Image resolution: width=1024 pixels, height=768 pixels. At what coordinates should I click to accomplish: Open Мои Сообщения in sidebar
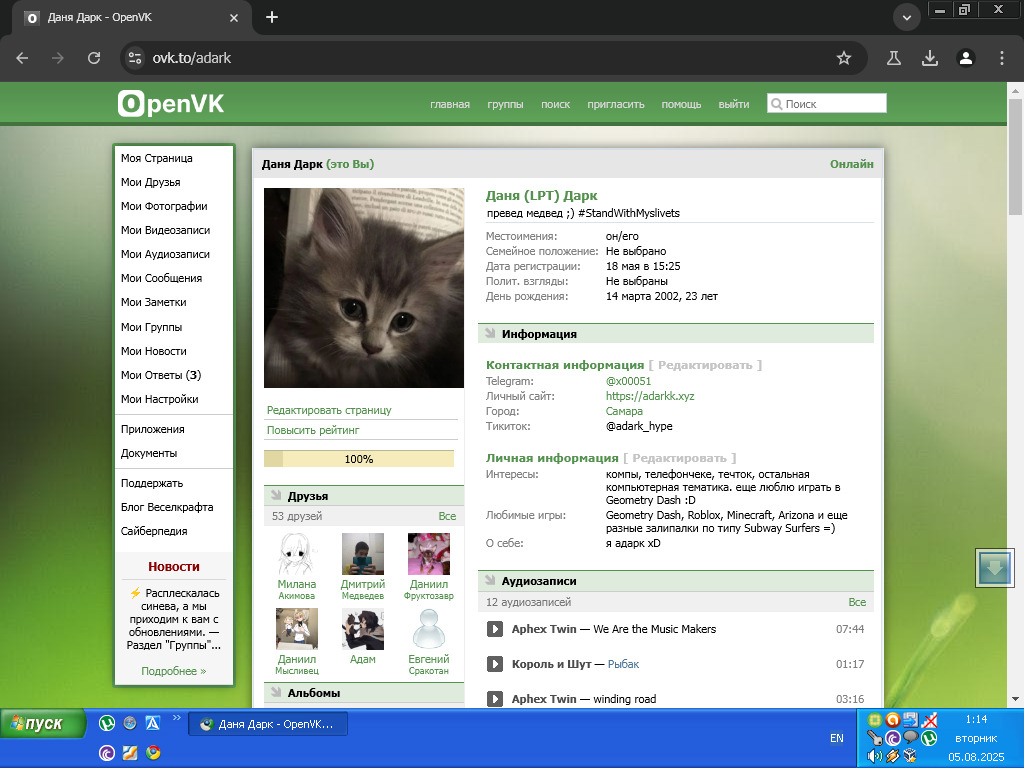point(161,278)
